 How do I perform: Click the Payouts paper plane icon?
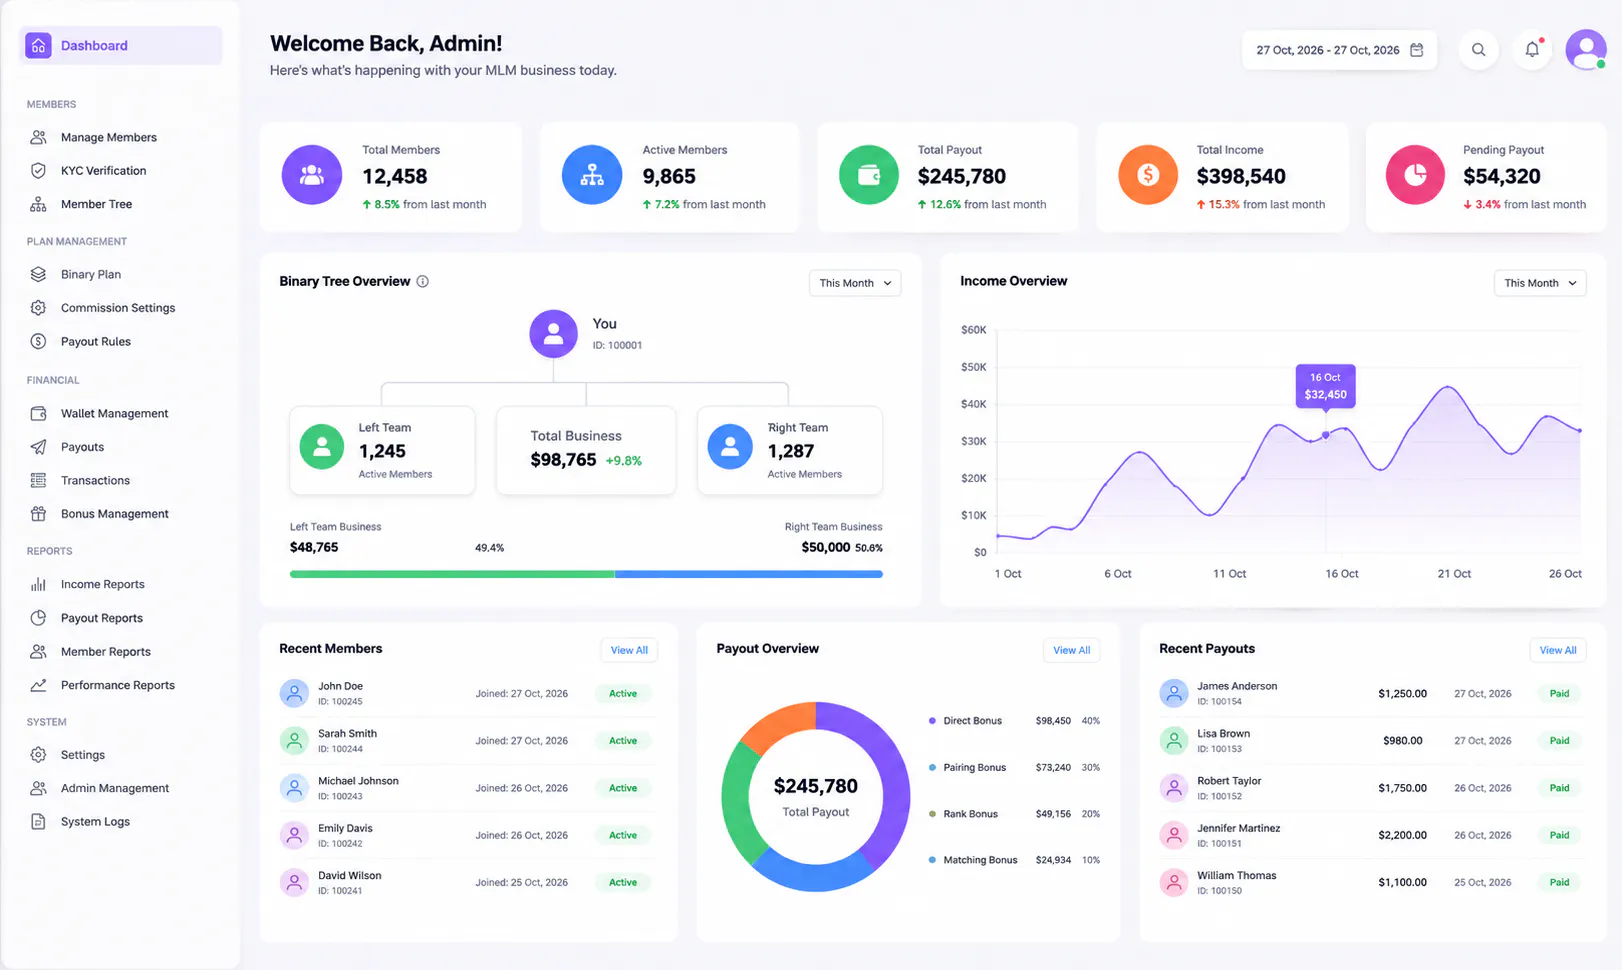click(38, 447)
